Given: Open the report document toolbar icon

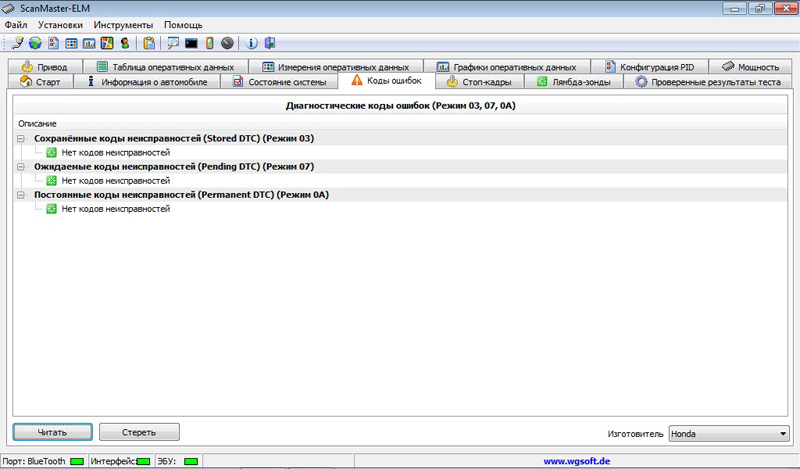Looking at the screenshot, I should [54, 43].
